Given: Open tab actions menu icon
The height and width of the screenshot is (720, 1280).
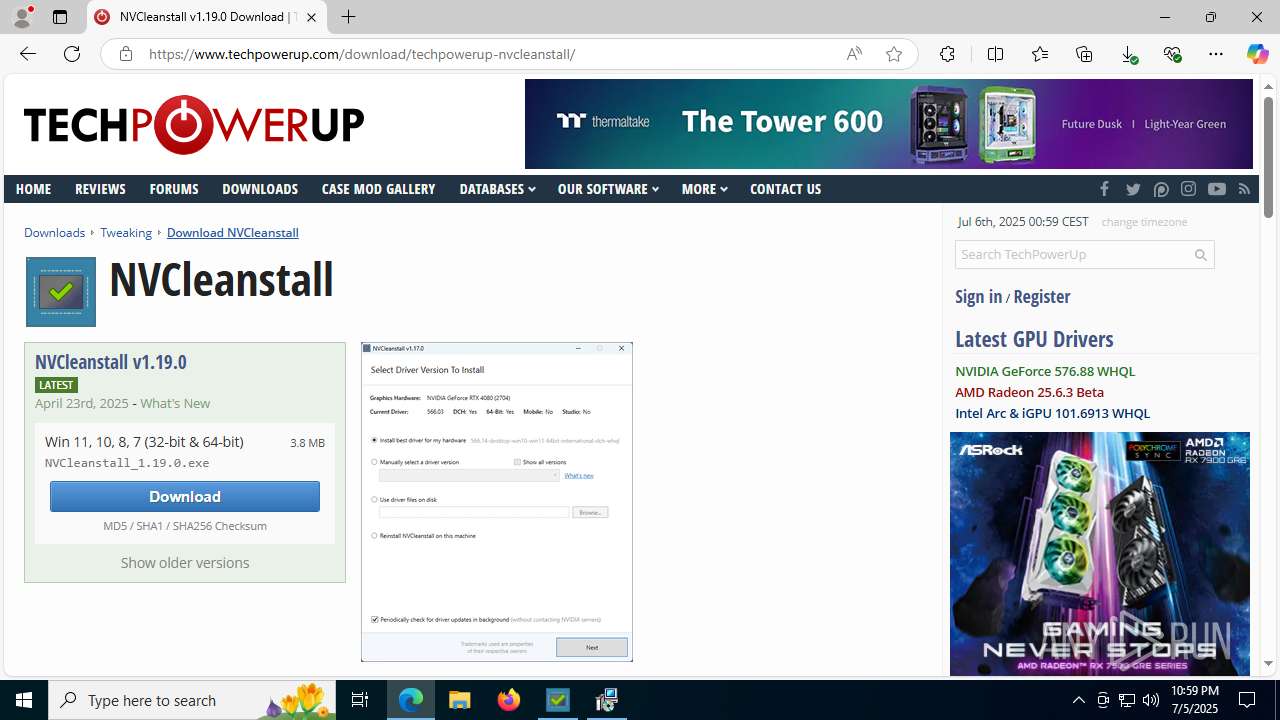Looking at the screenshot, I should [x=60, y=17].
